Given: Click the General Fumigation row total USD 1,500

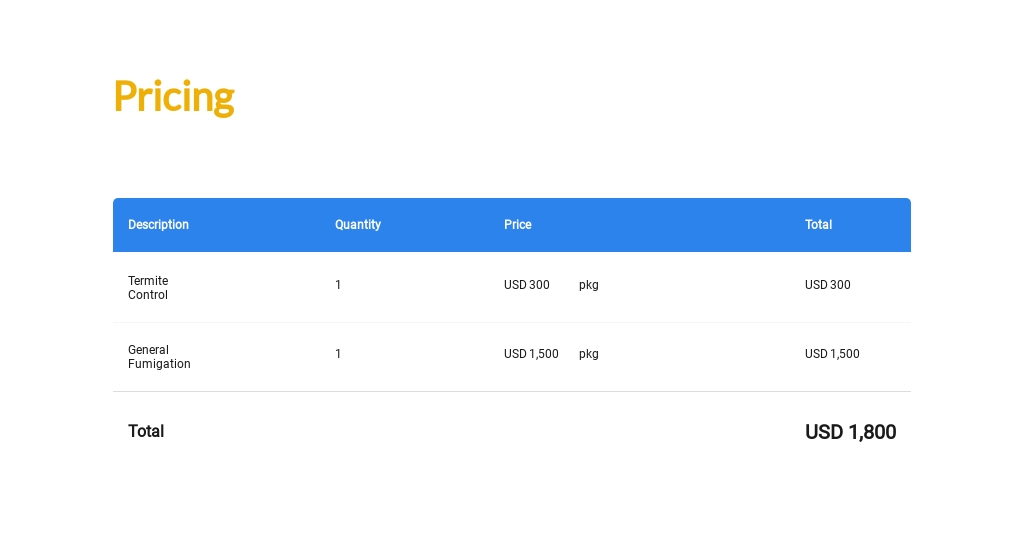Looking at the screenshot, I should 832,354.
